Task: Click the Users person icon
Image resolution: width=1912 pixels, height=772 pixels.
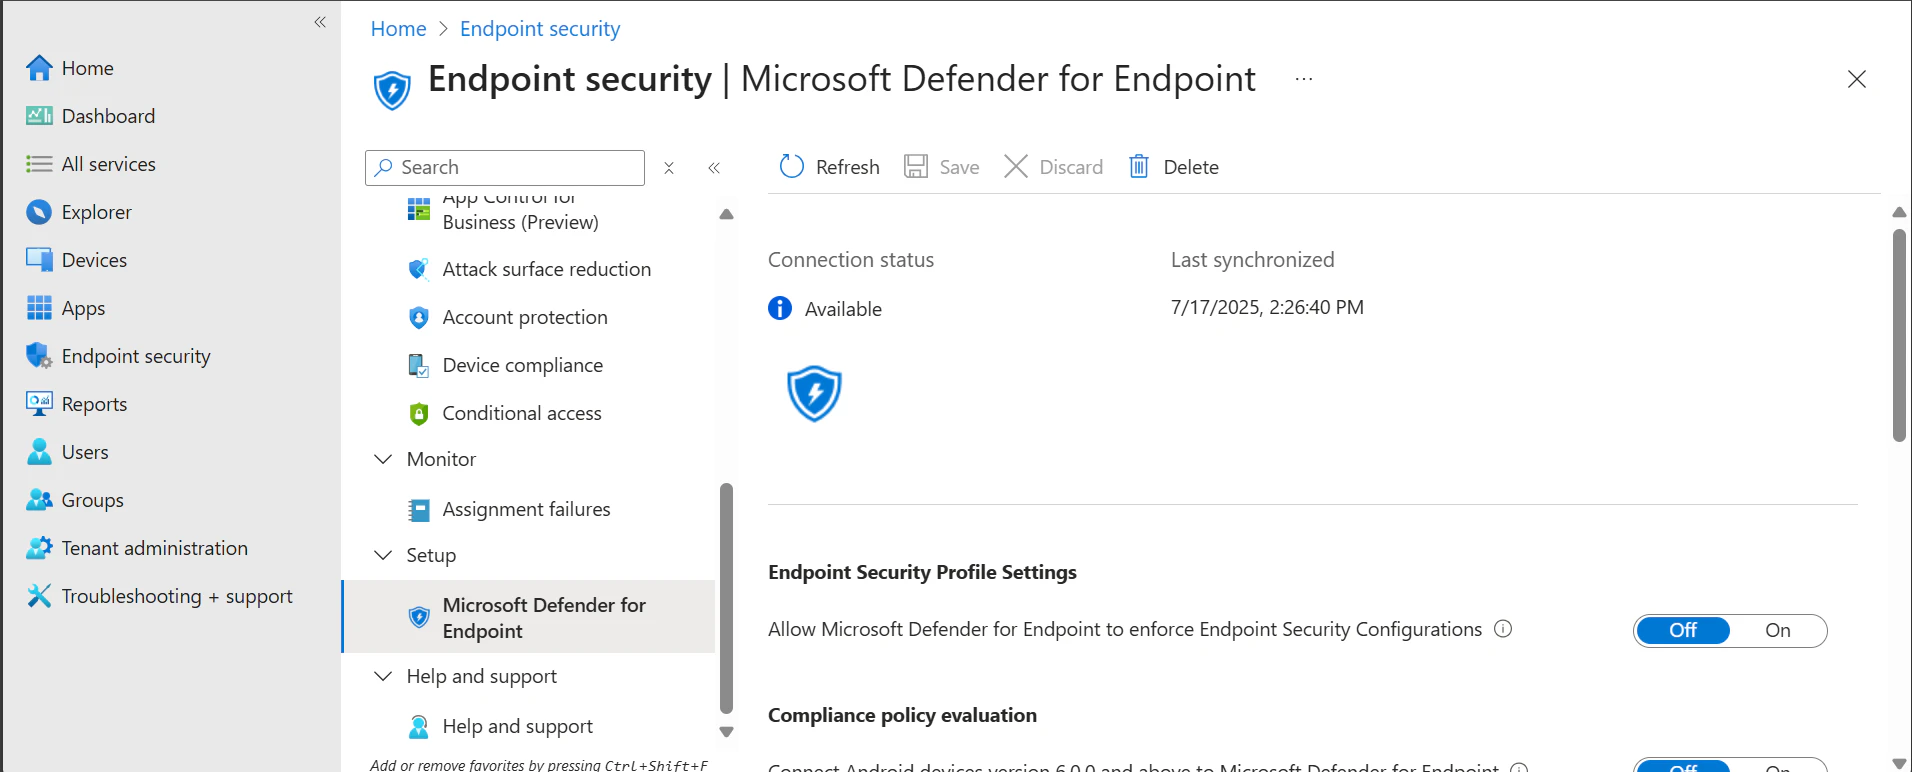Action: [39, 452]
